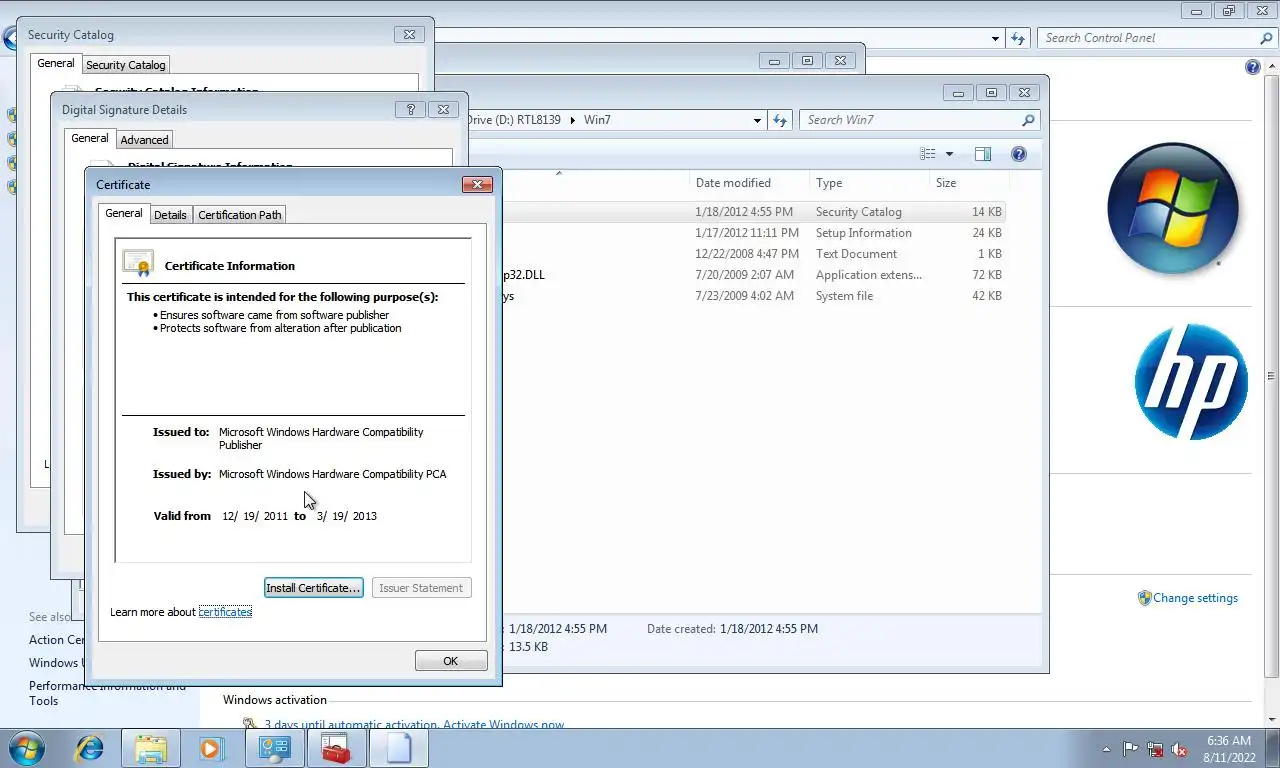Click the certificate icon beside Certificate Information

point(138,263)
